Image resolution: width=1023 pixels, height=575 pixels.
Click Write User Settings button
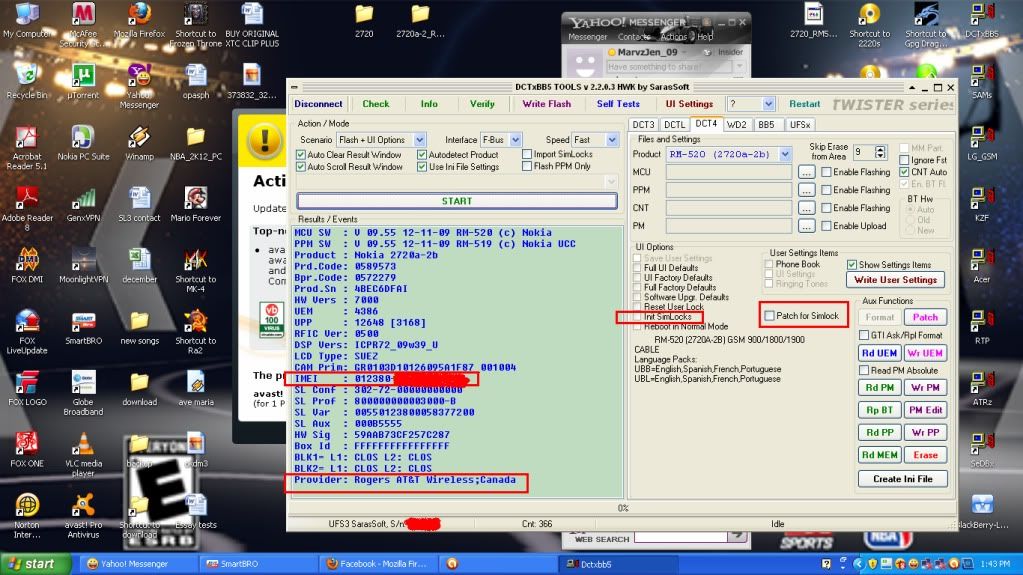coord(895,279)
